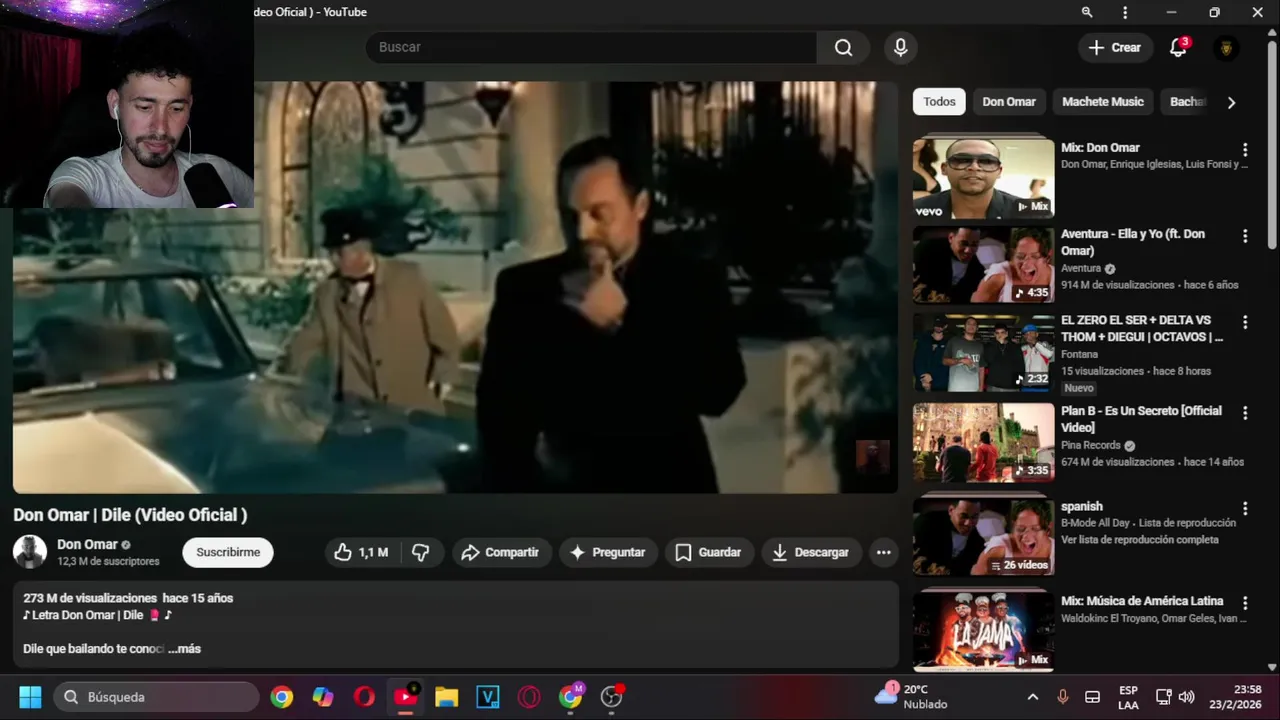The image size is (1280, 720).
Task: Open File Explorer from the taskbar
Action: pyautogui.click(x=446, y=697)
